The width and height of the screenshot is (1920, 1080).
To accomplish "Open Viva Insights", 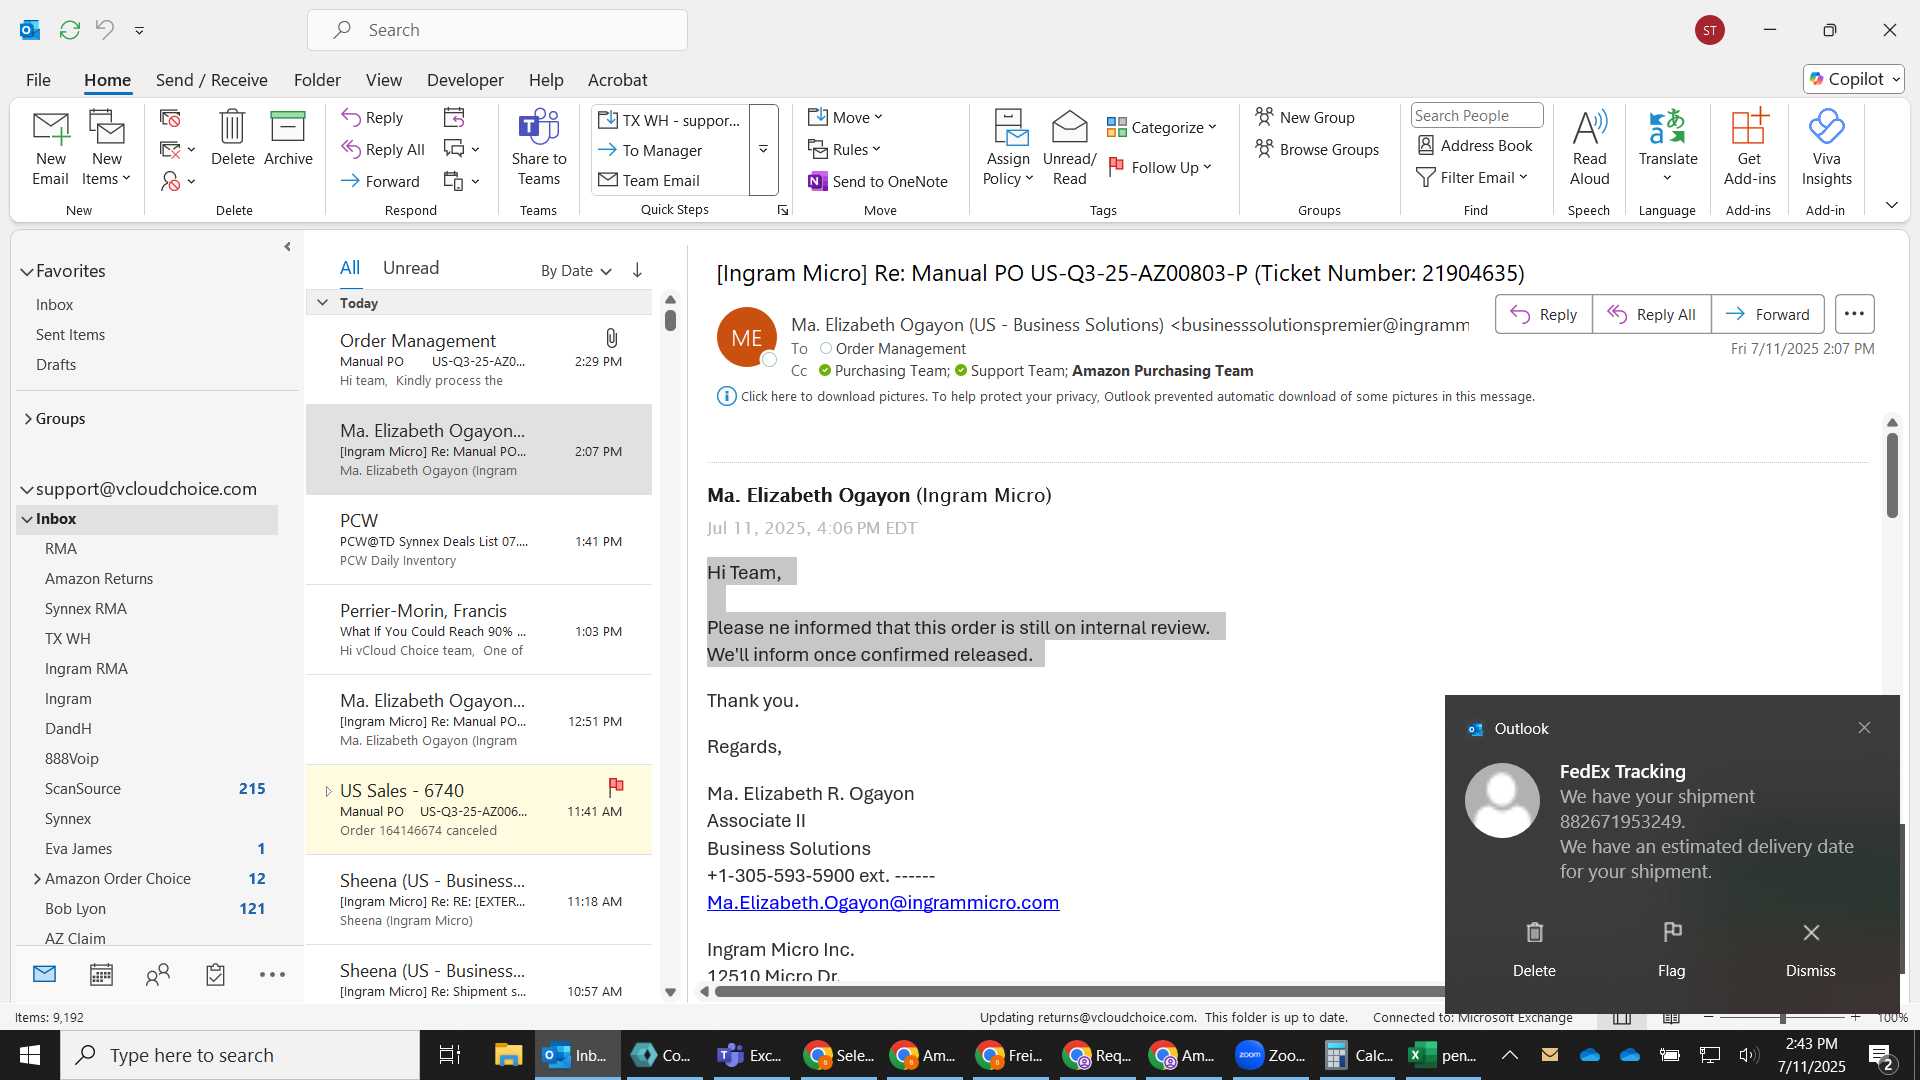I will pyautogui.click(x=1826, y=148).
